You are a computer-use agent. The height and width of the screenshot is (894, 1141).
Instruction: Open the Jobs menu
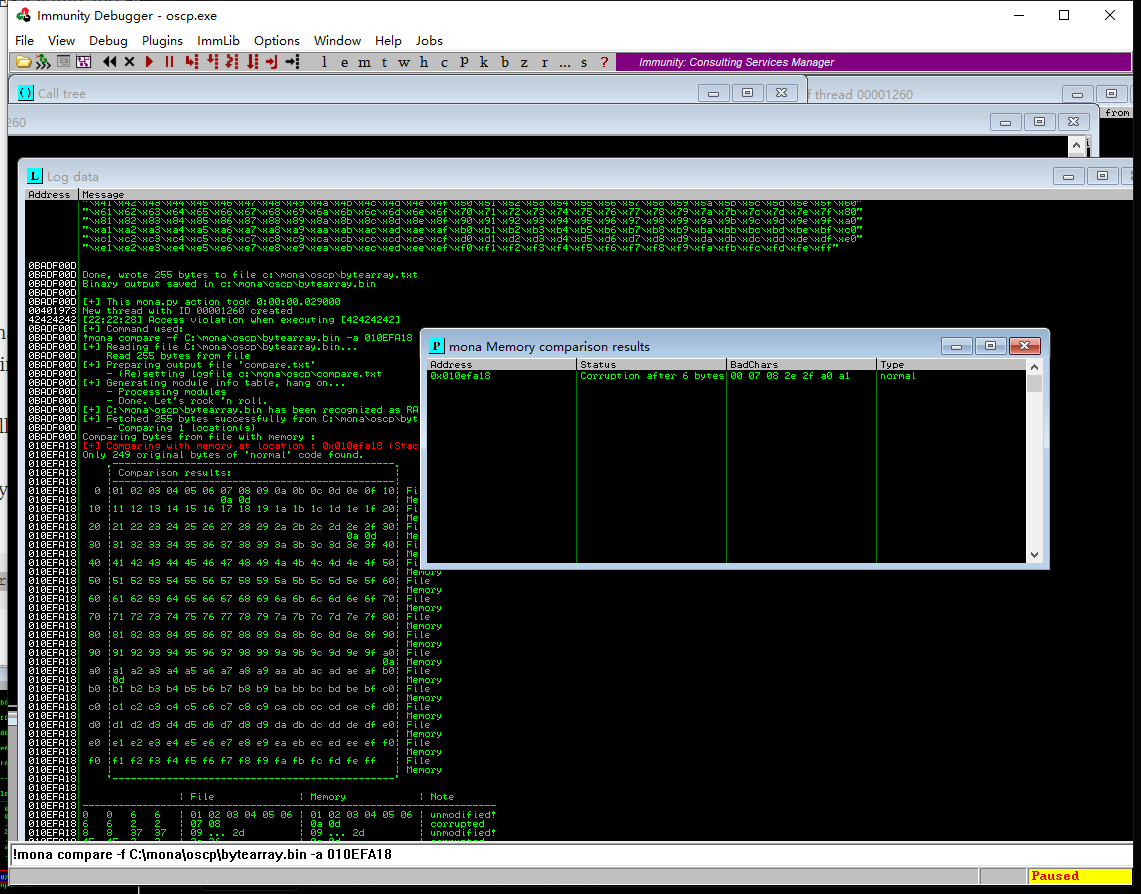click(x=429, y=41)
